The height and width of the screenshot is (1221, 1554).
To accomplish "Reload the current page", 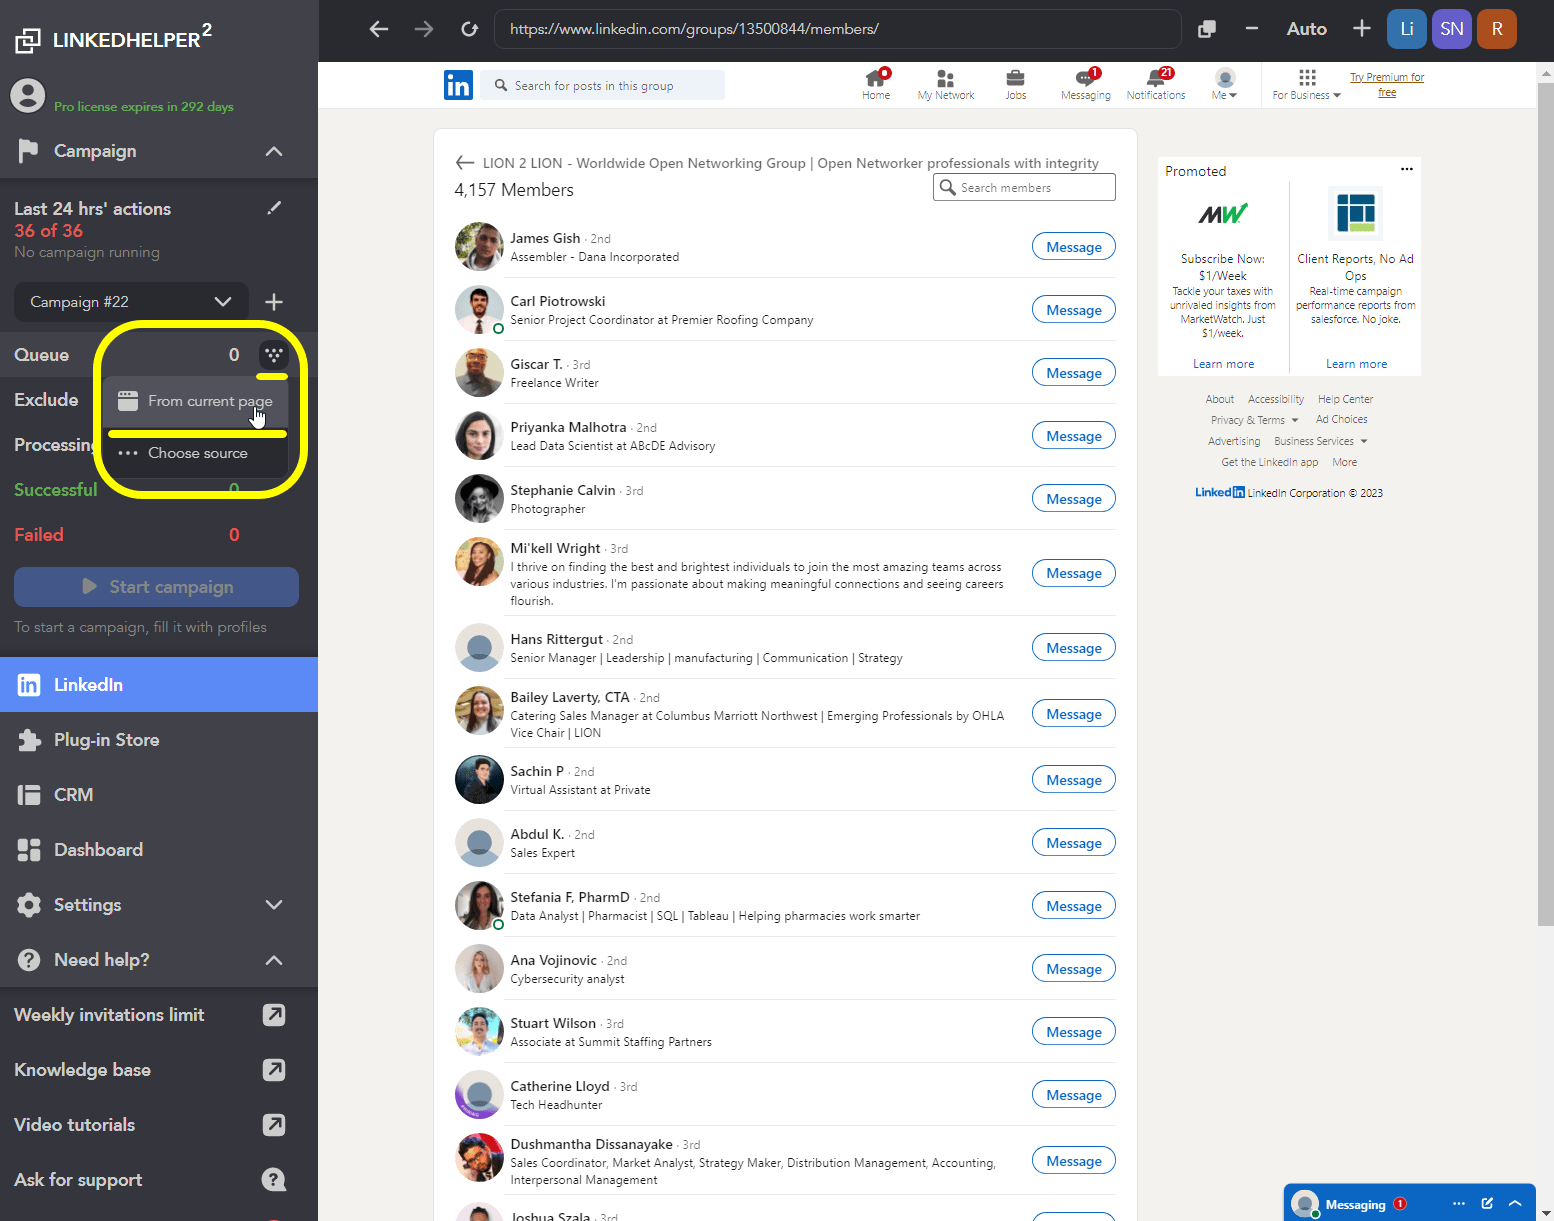I will click(469, 29).
